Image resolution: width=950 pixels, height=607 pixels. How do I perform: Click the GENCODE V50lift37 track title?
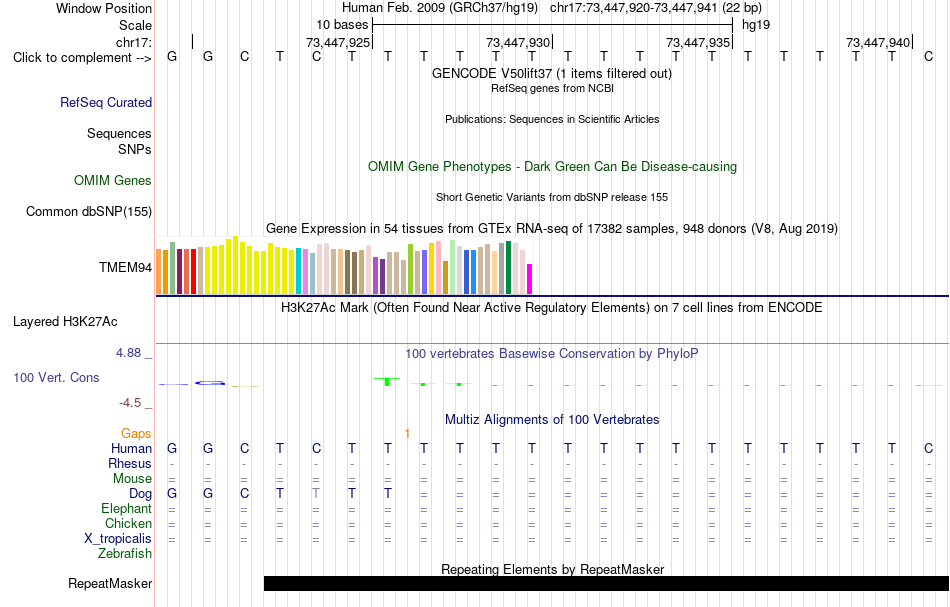pyautogui.click(x=552, y=73)
